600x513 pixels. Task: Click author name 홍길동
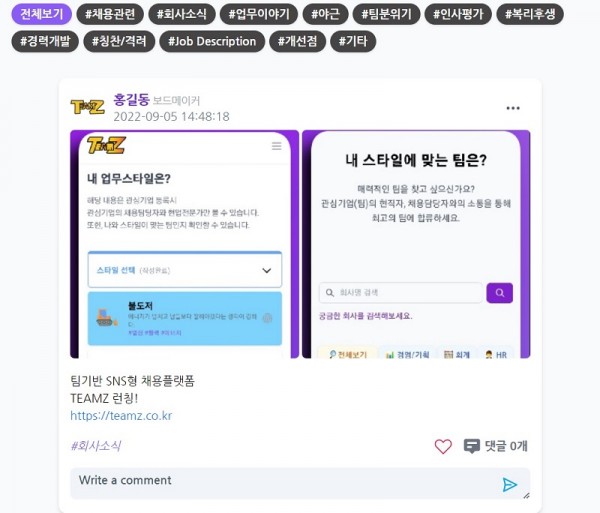coord(131,100)
